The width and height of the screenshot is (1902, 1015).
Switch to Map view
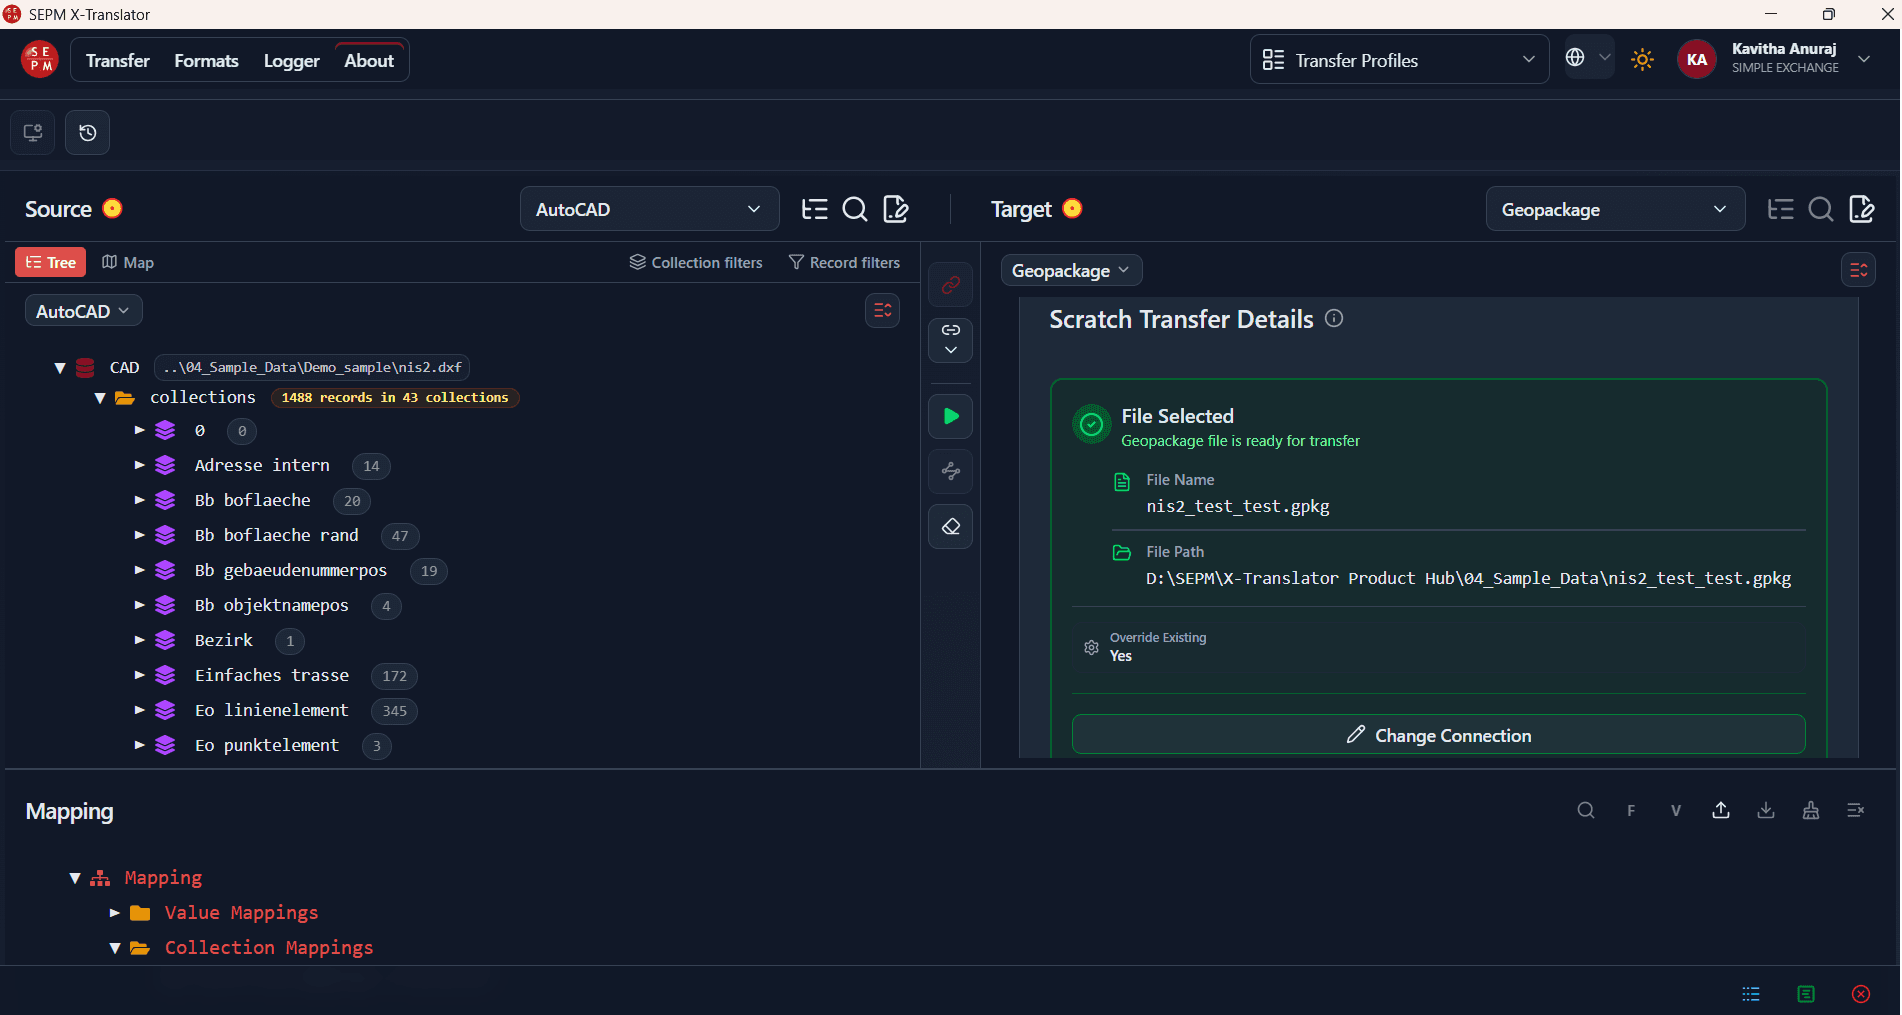tap(128, 262)
